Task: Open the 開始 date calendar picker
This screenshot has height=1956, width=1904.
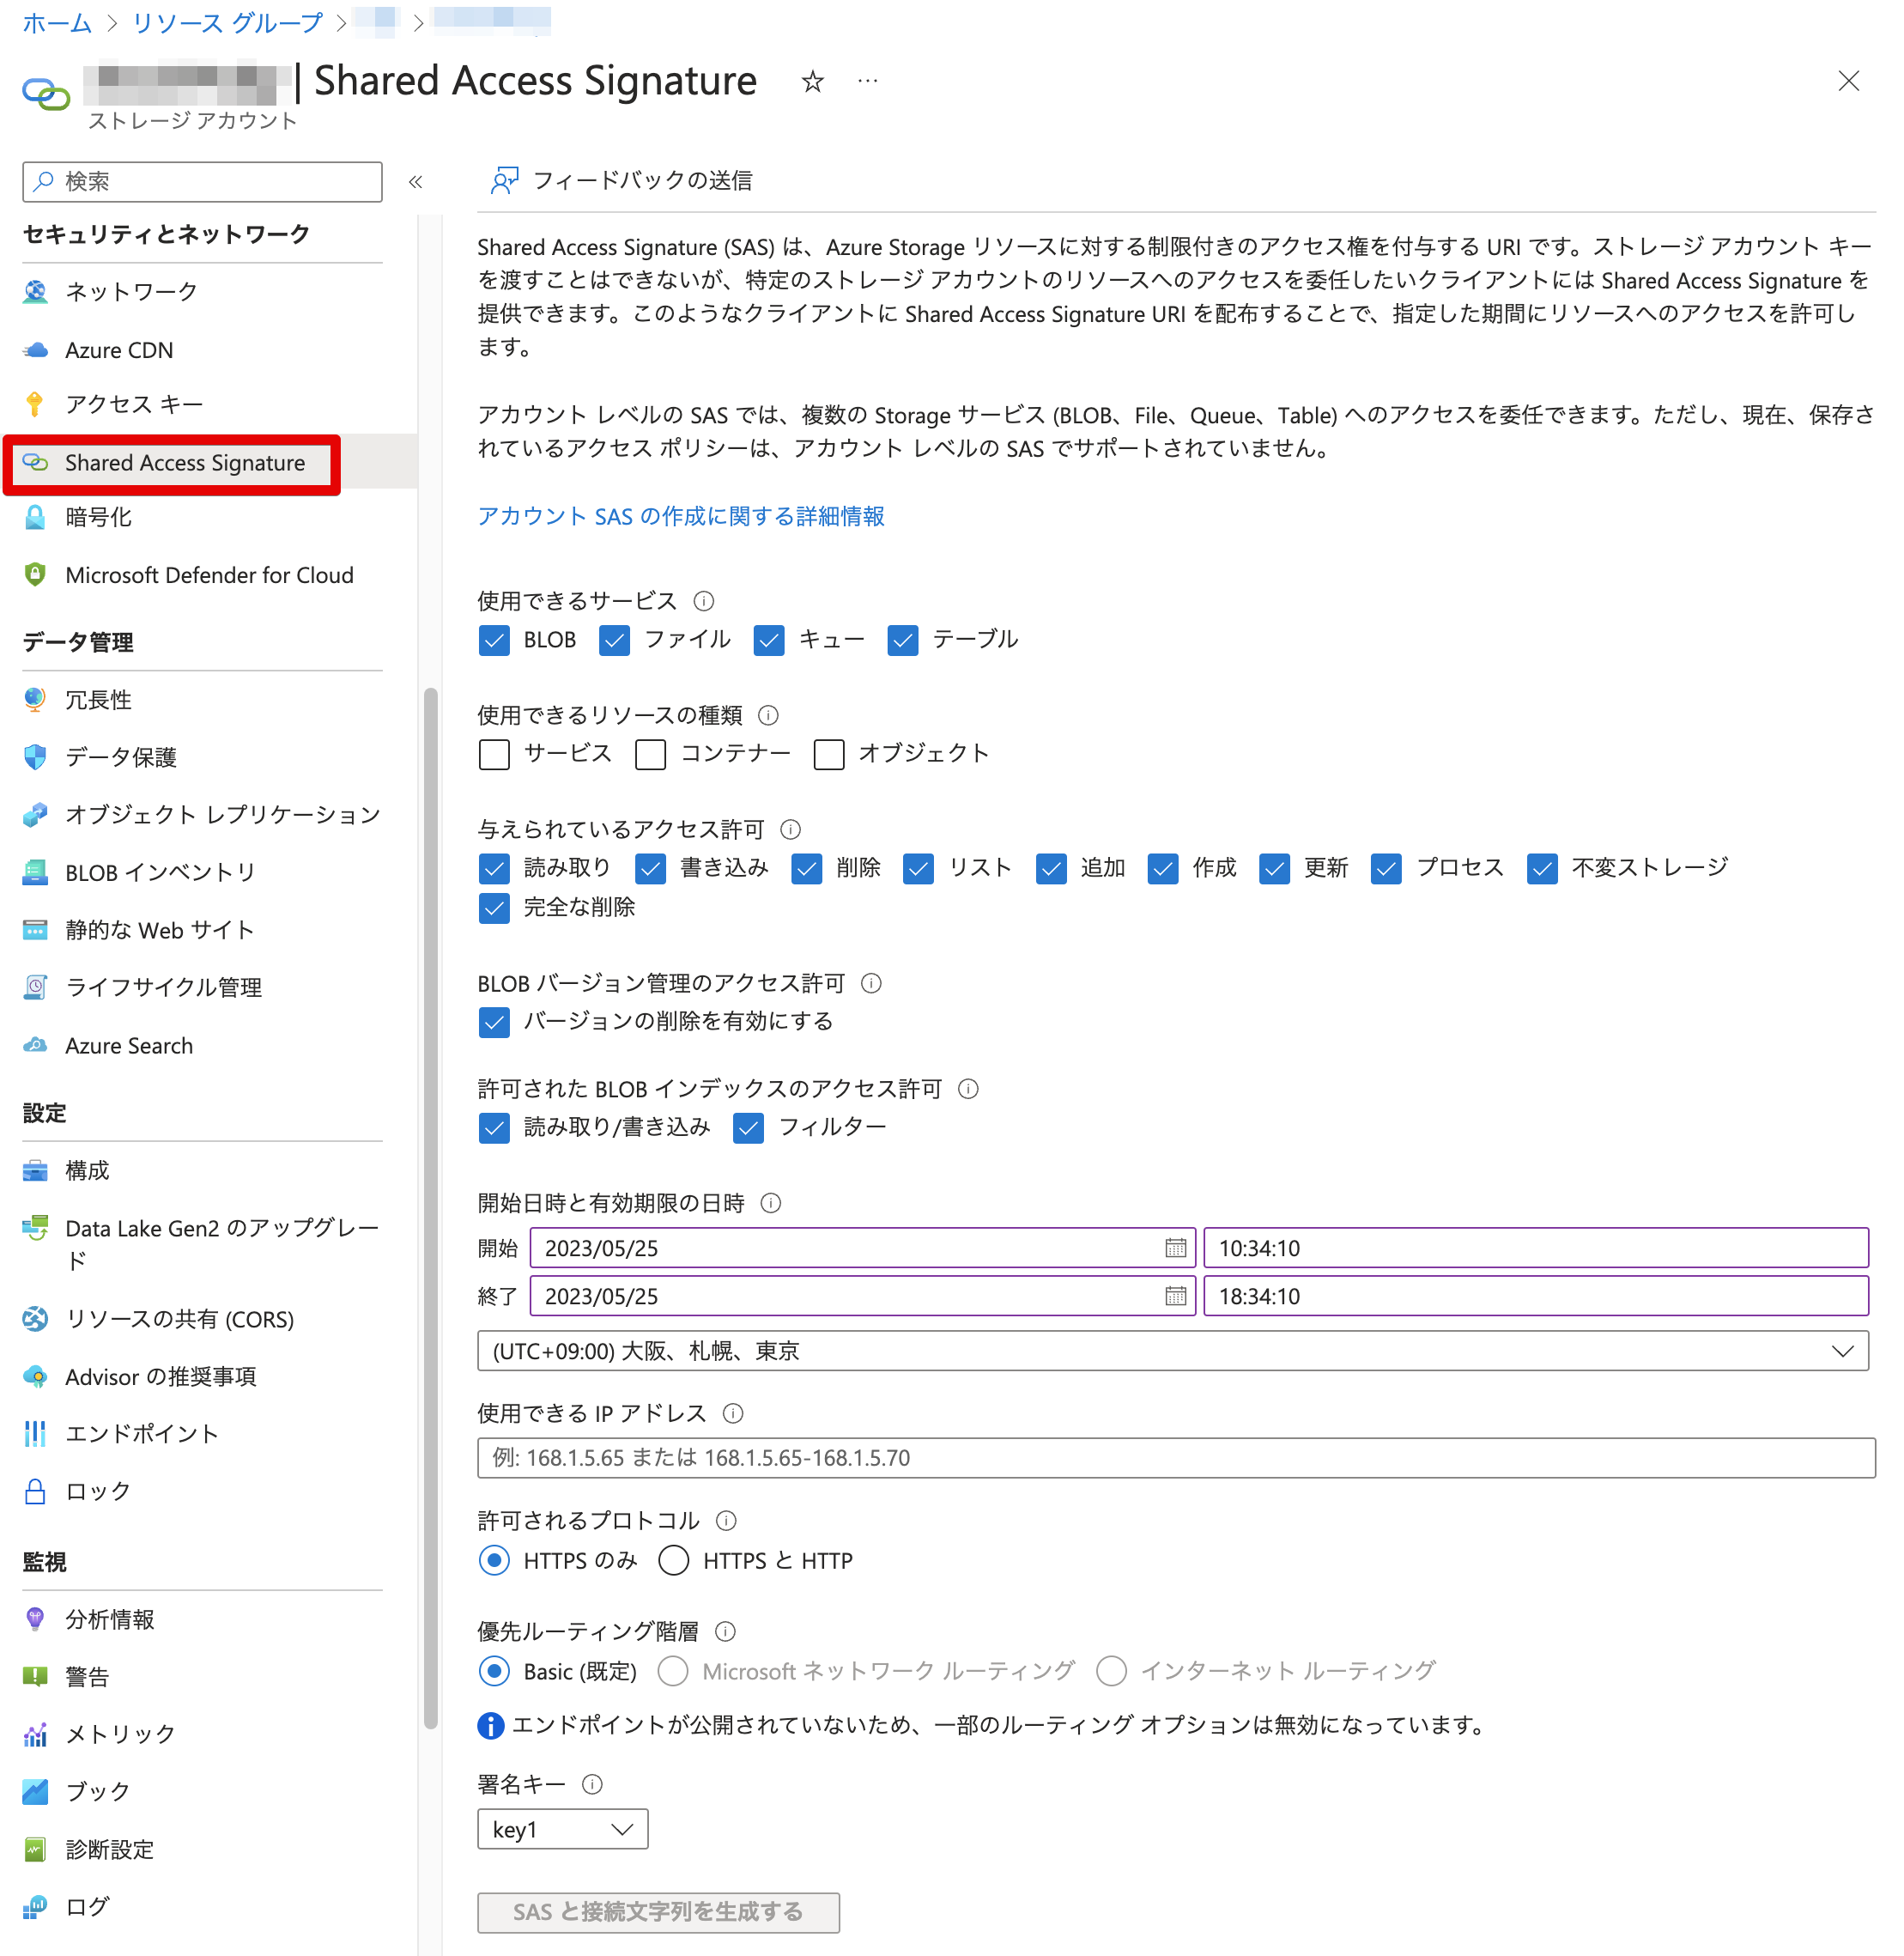Action: tap(1176, 1247)
